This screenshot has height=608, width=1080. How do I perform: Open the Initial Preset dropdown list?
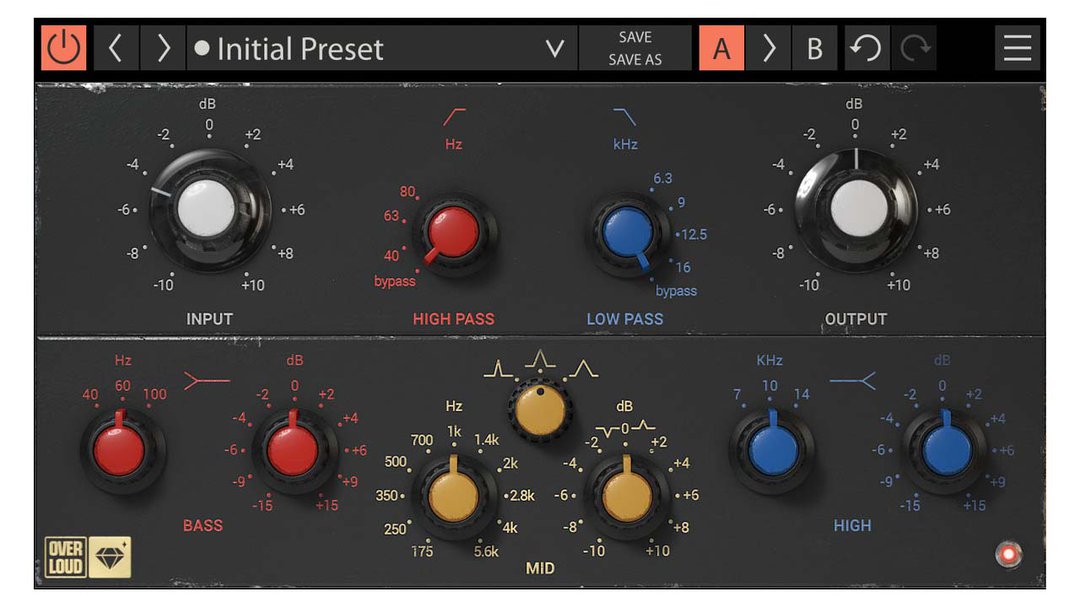(360, 48)
